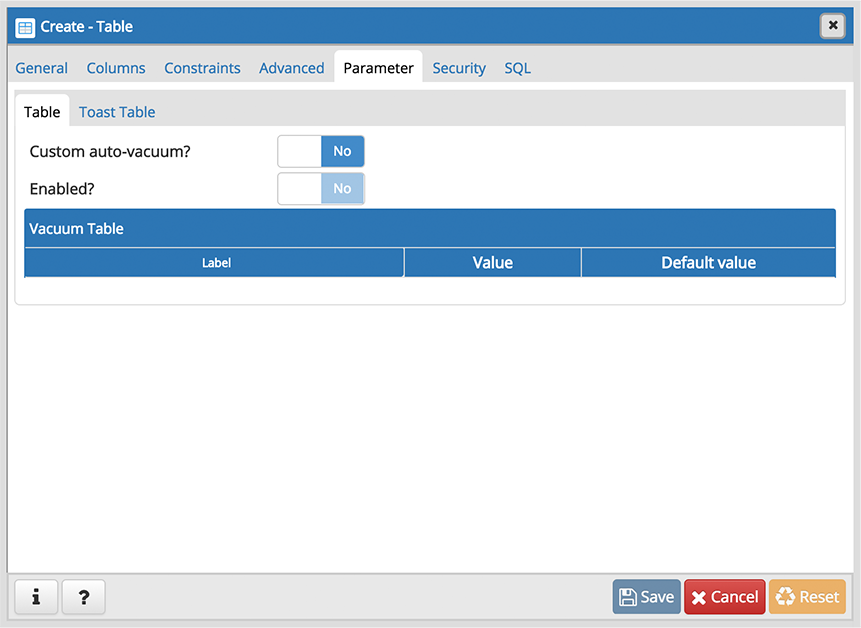Switch to the Toast Table sub-tab
This screenshot has height=628, width=861.
pyautogui.click(x=117, y=112)
